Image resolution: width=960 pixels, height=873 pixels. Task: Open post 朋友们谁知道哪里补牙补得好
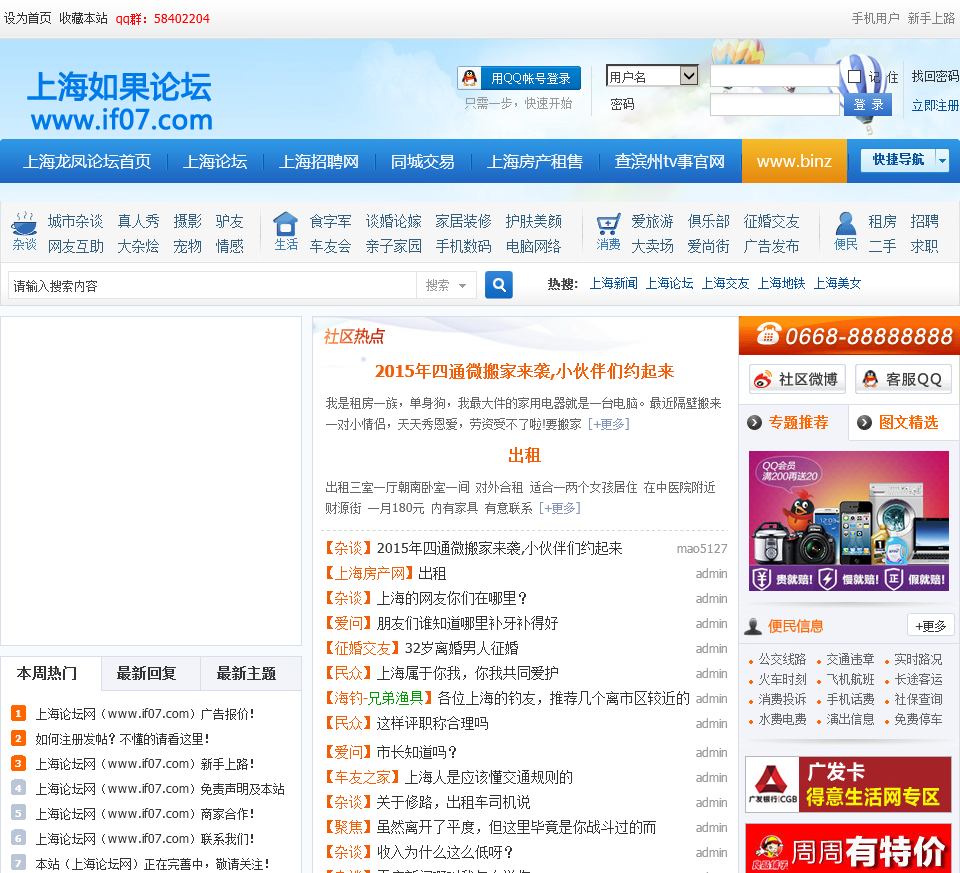coord(467,623)
